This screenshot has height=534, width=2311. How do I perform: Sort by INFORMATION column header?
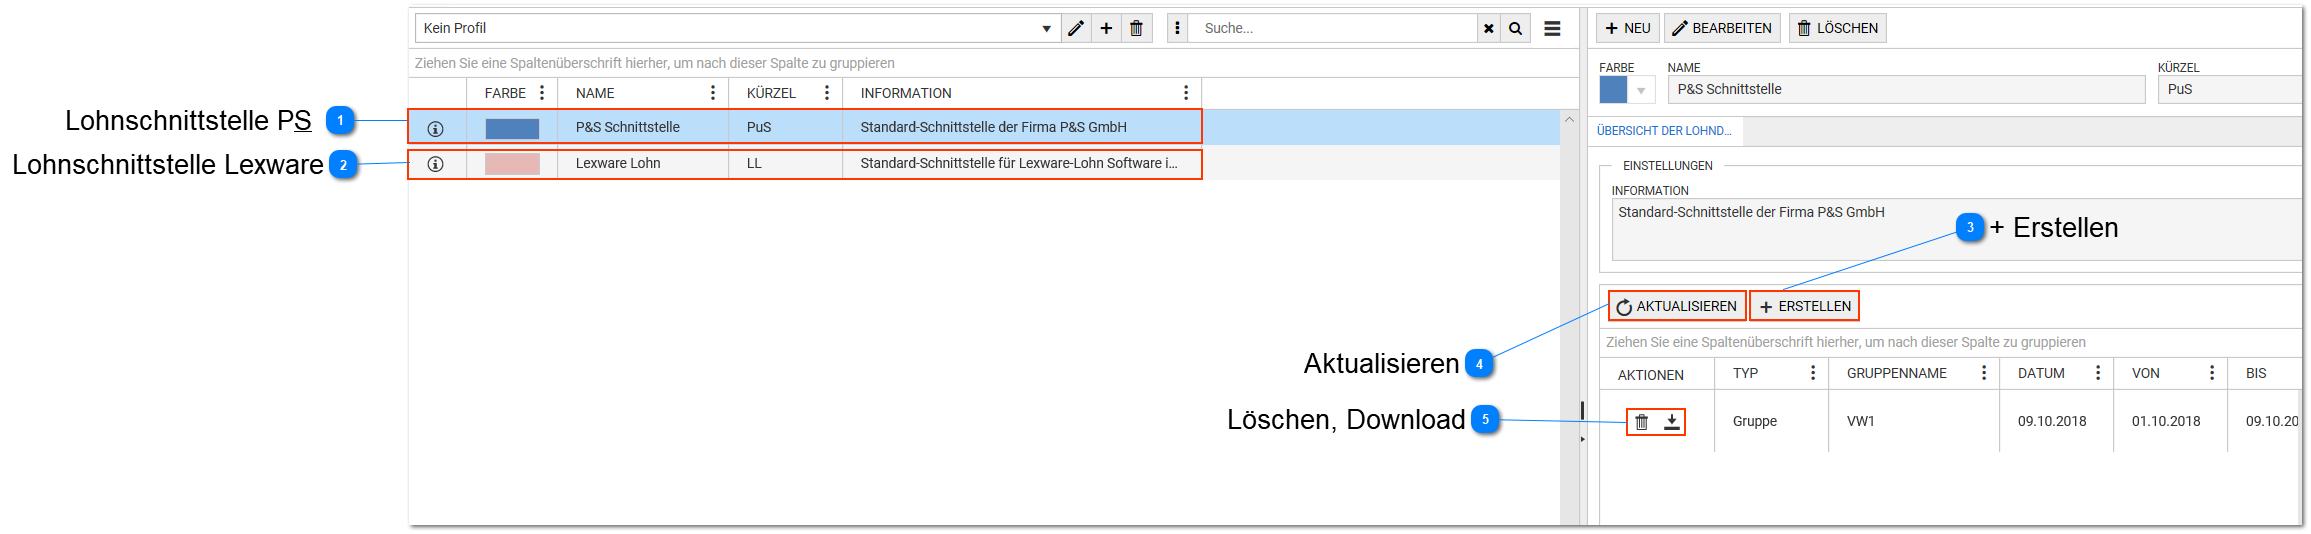point(906,93)
